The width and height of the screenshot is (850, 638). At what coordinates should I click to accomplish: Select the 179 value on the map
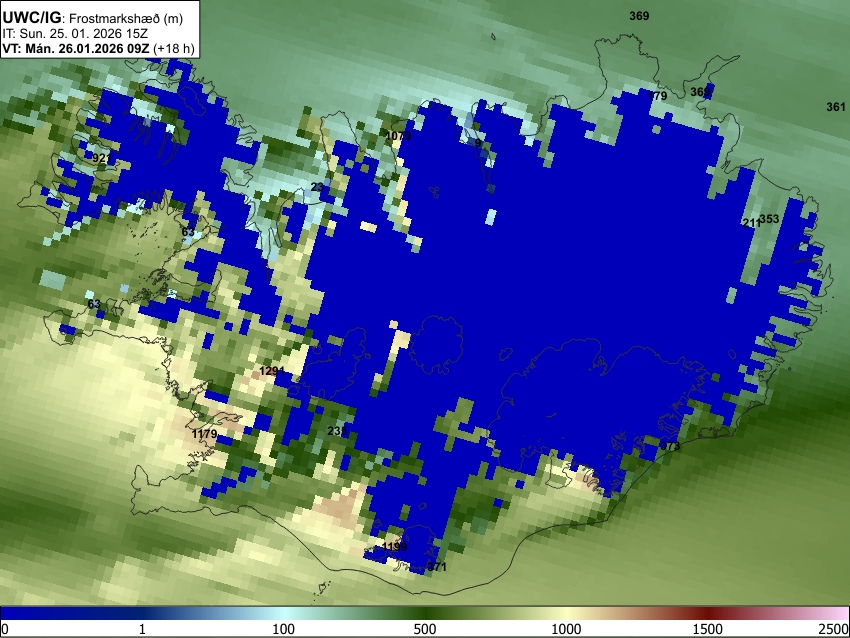(x=657, y=96)
